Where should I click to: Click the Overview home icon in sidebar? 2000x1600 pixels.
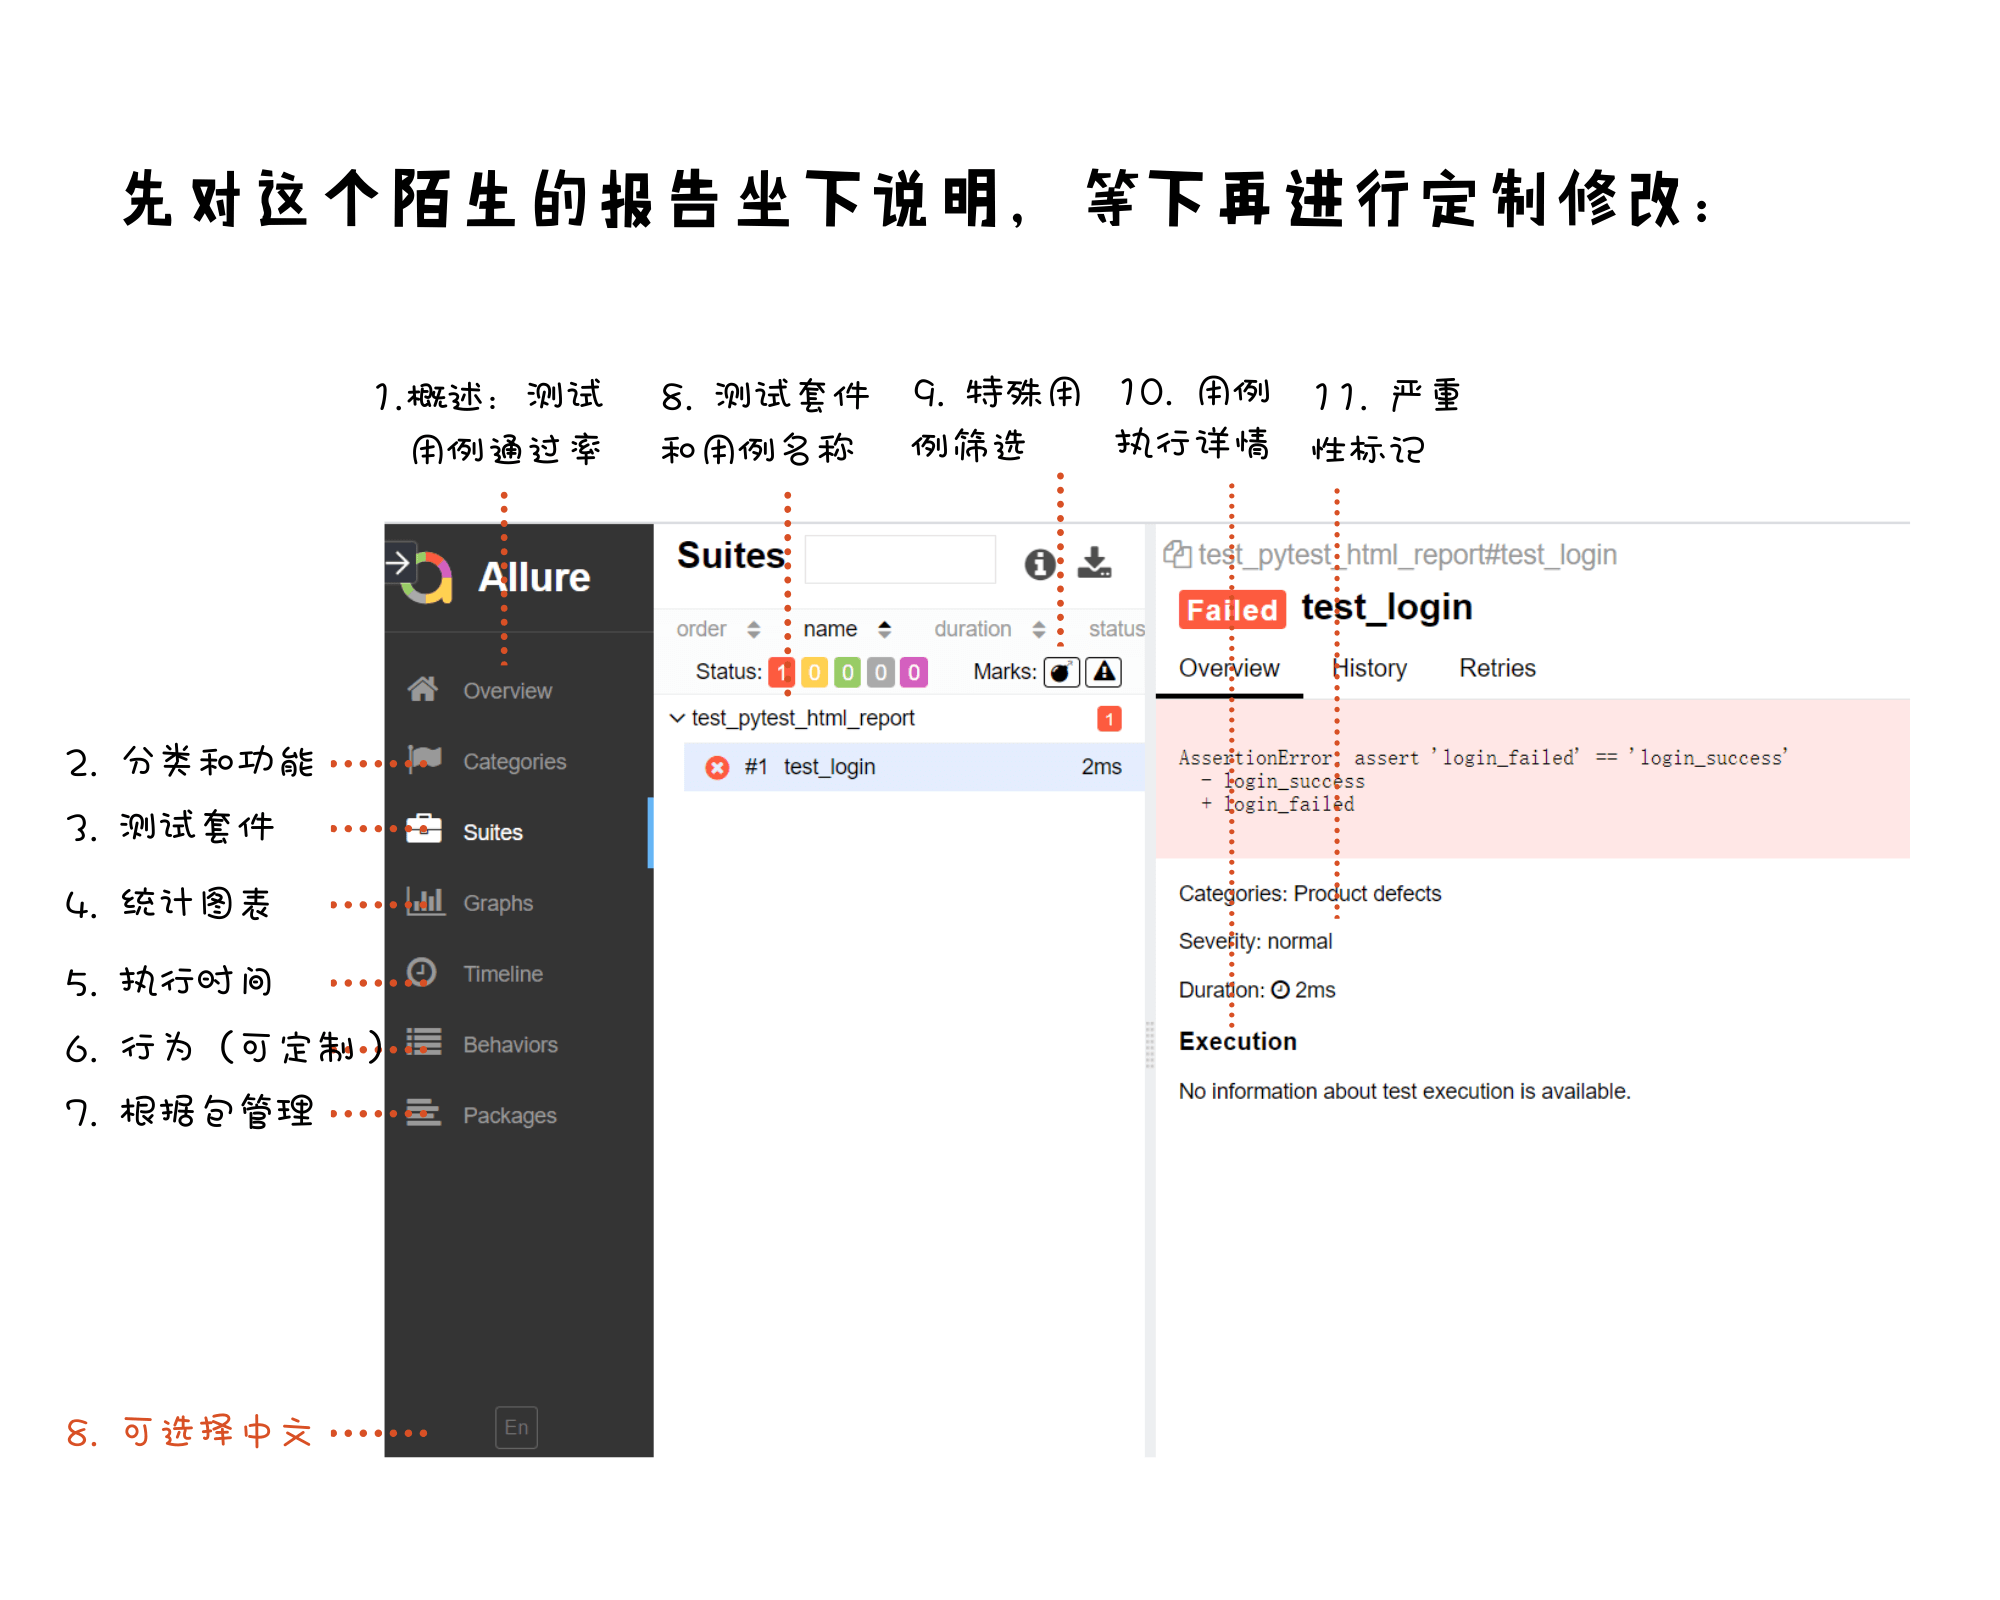422,689
